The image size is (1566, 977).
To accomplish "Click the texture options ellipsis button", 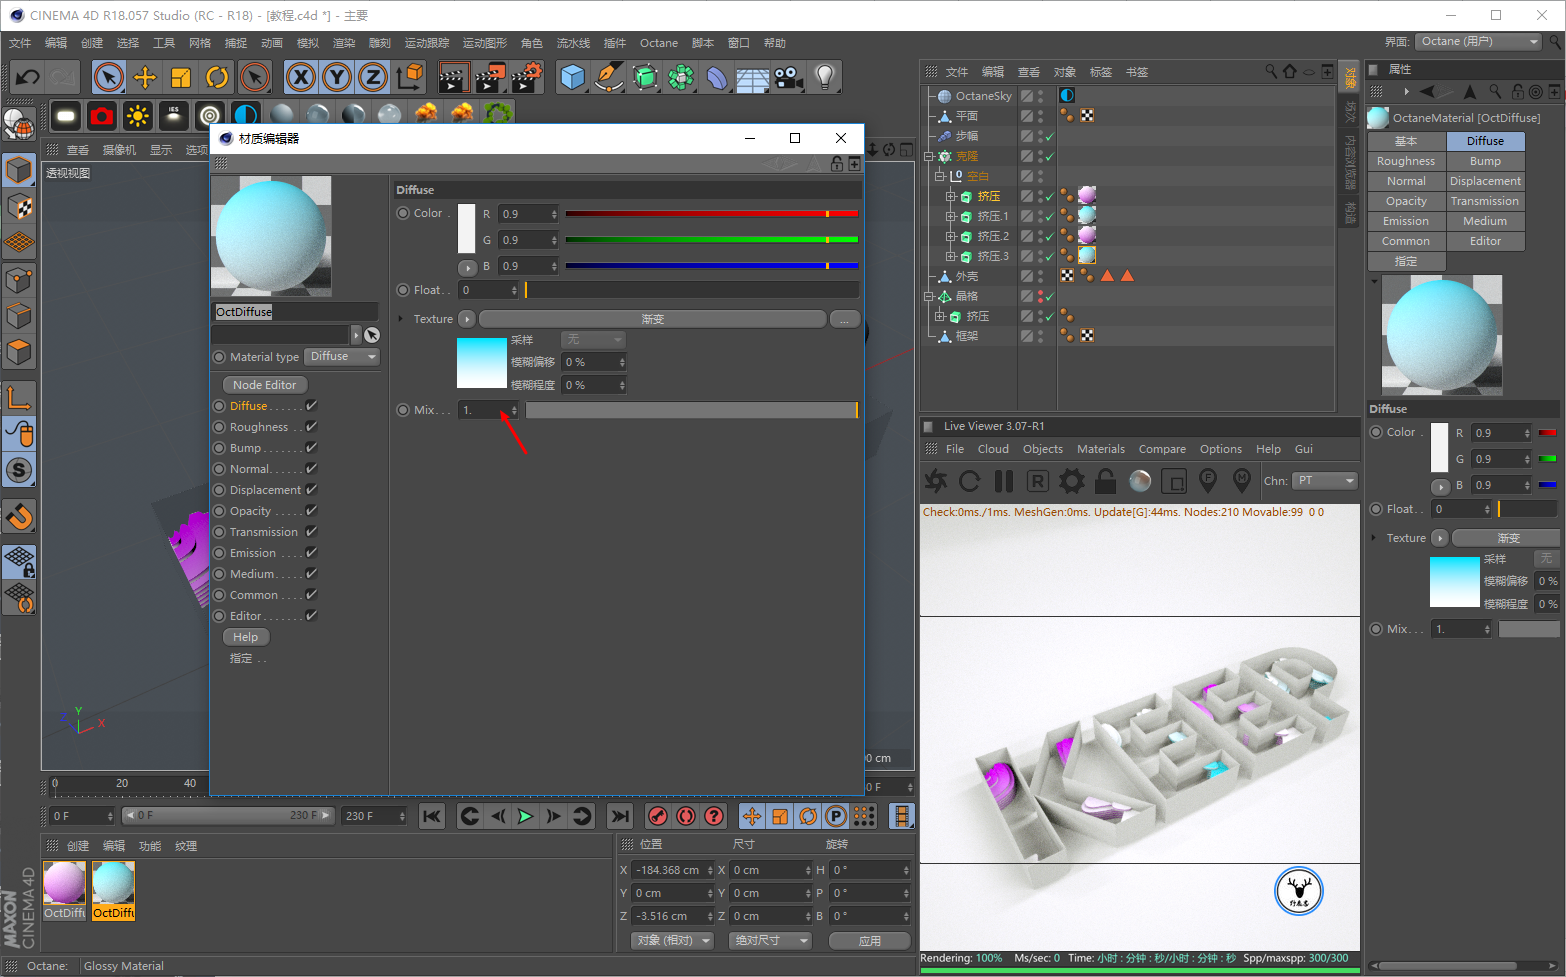I will click(845, 319).
